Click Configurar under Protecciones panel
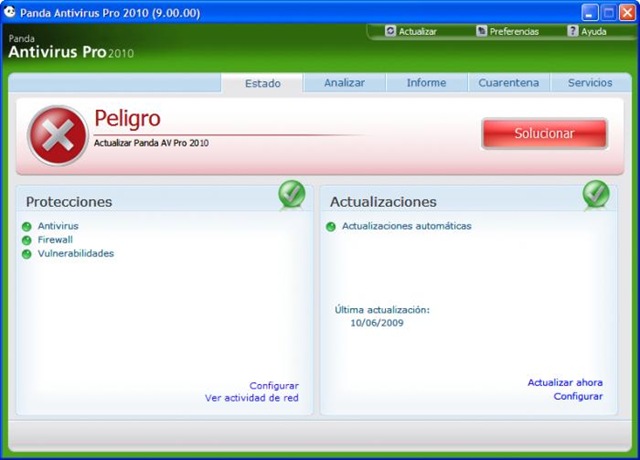Image resolution: width=640 pixels, height=460 pixels. pyautogui.click(x=274, y=386)
